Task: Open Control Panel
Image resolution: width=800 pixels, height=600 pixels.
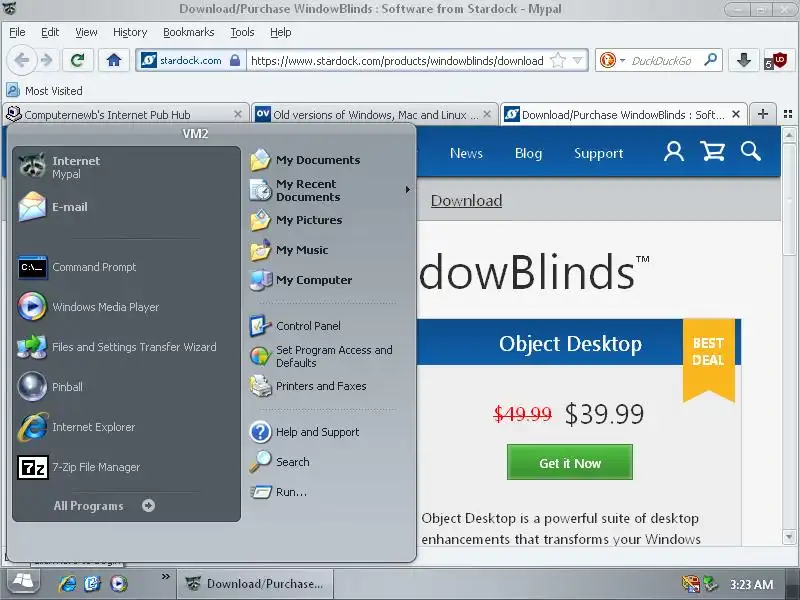Action: click(330, 326)
